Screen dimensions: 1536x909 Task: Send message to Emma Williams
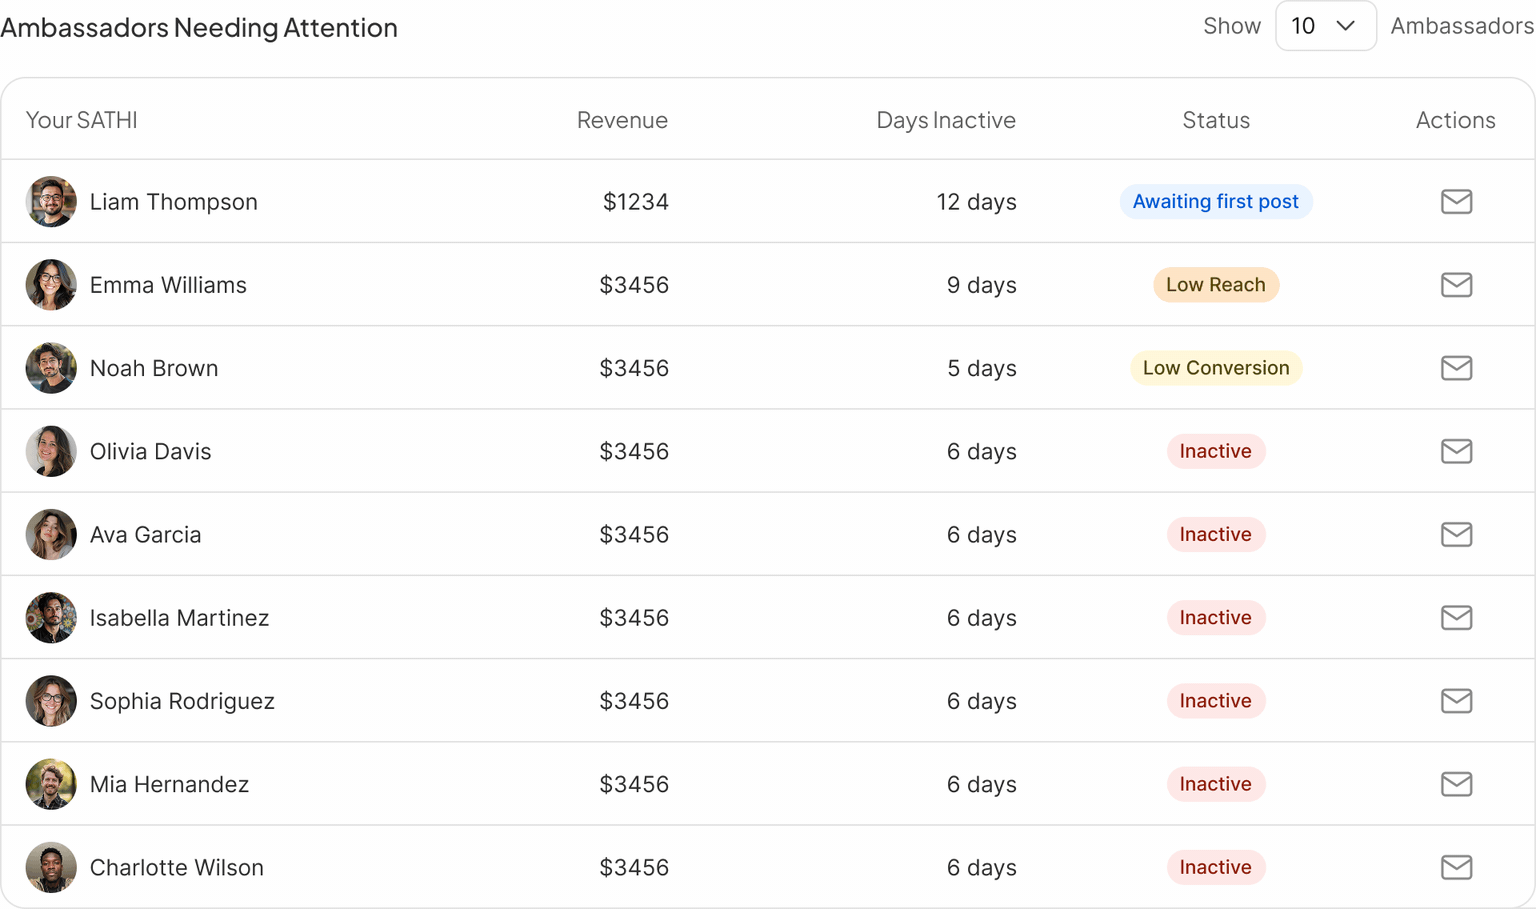pyautogui.click(x=1456, y=284)
